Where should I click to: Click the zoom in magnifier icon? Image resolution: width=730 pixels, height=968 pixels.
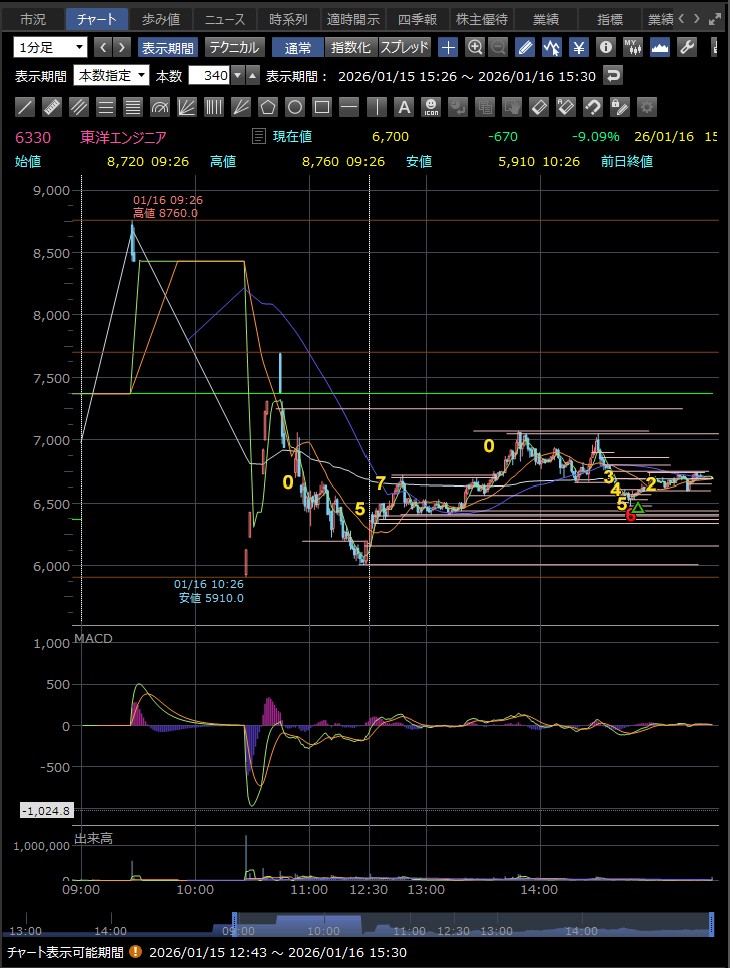pos(475,47)
